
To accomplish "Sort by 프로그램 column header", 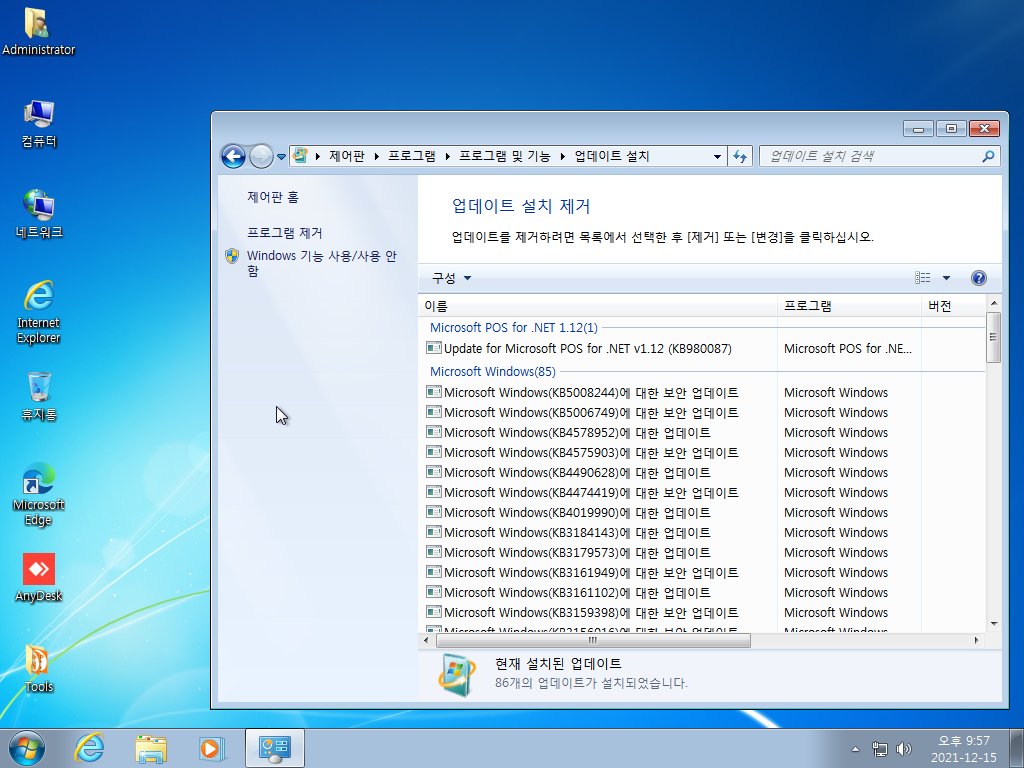I will (849, 306).
